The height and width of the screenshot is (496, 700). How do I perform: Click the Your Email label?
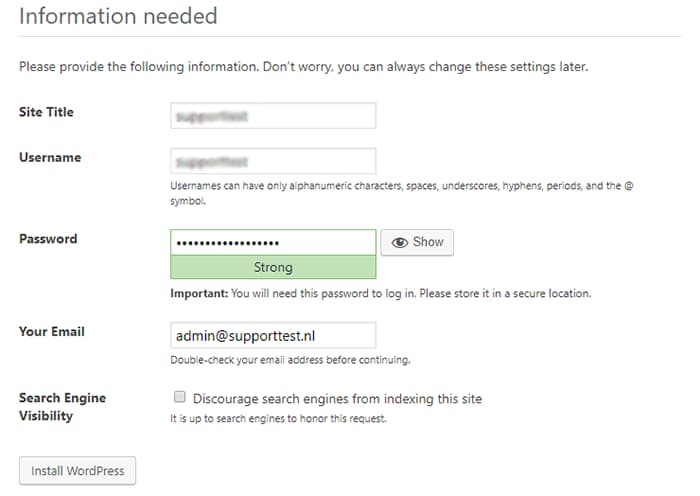pos(52,332)
